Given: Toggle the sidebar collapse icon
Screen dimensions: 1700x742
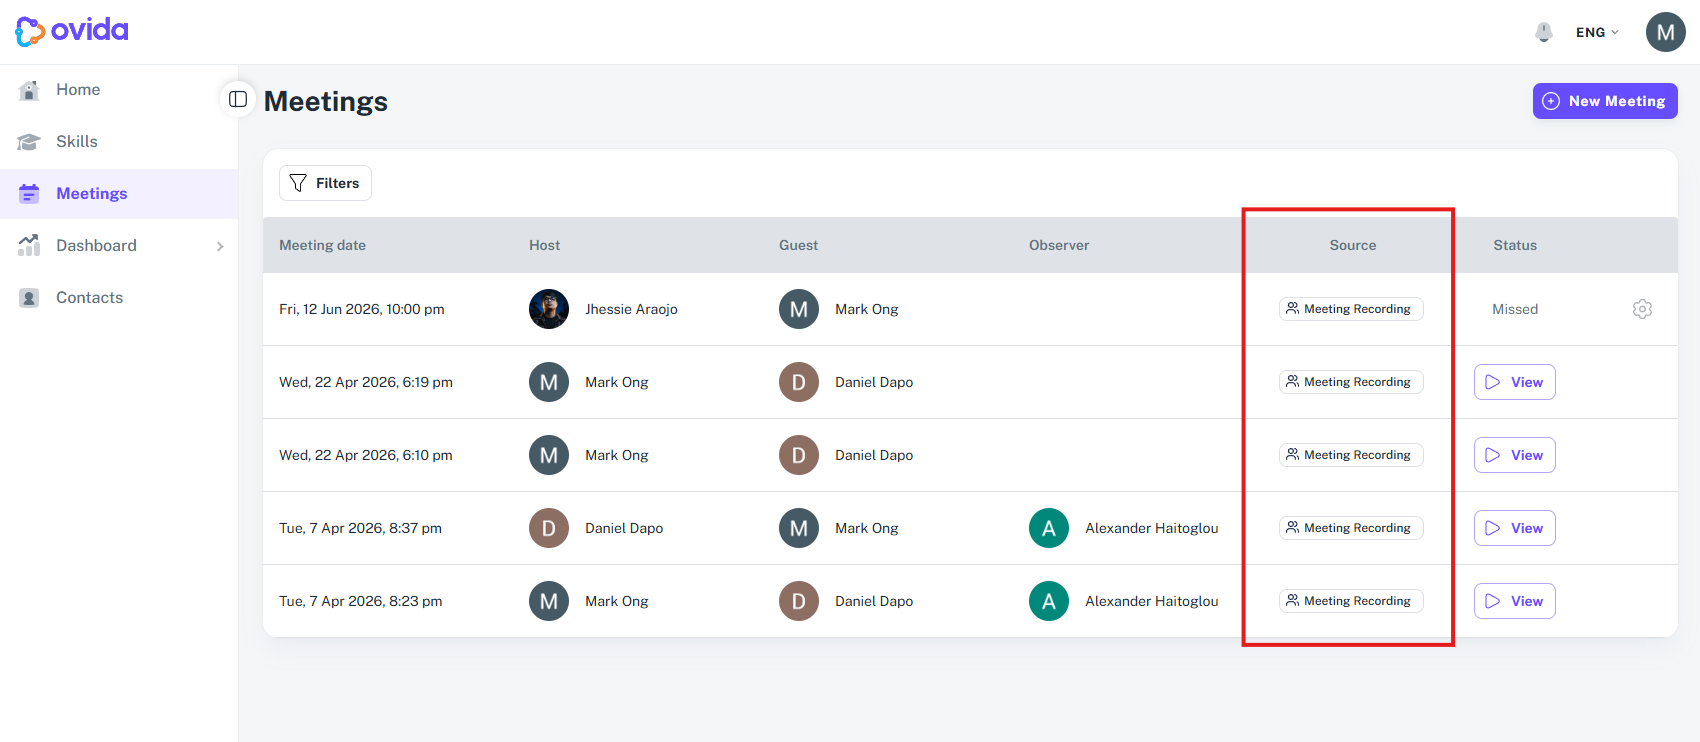Looking at the screenshot, I should 238,99.
